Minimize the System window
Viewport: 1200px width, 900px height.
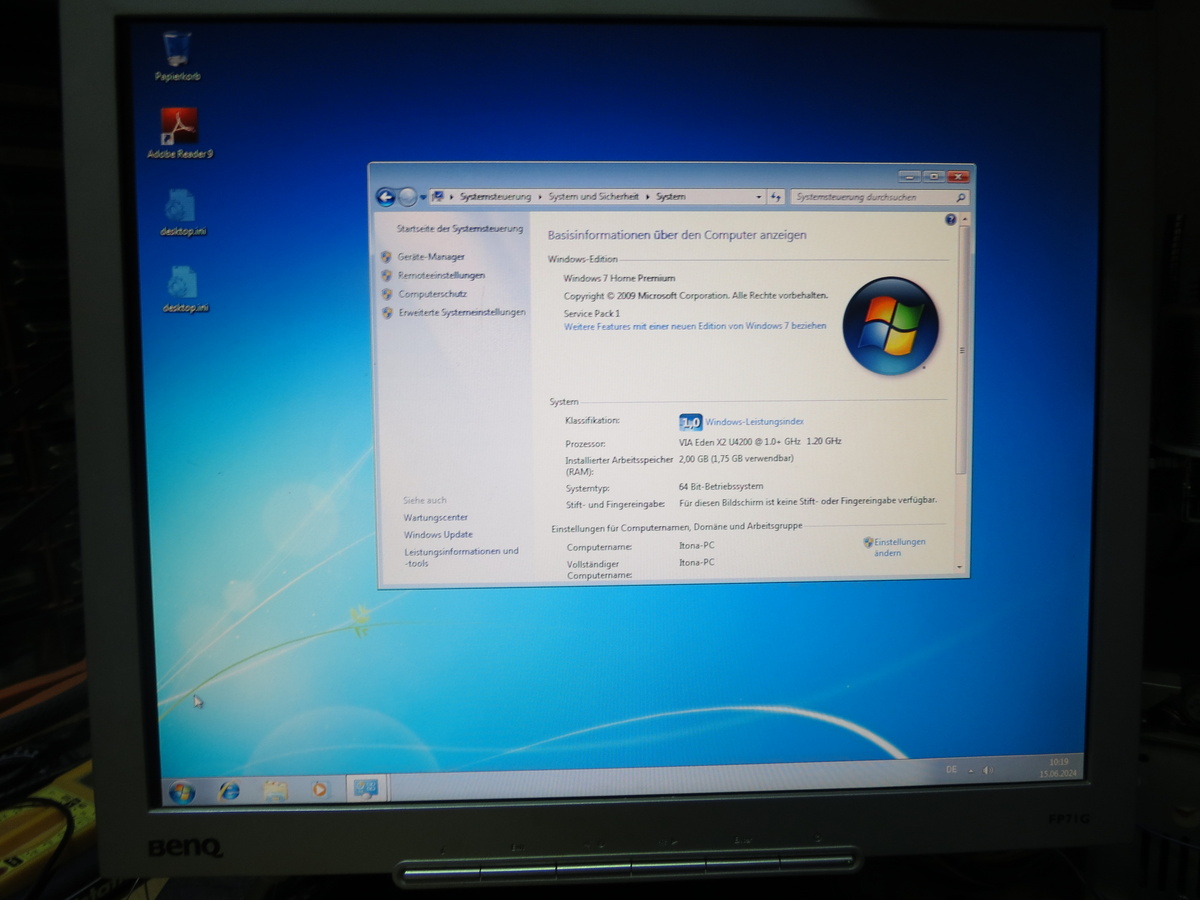coord(908,176)
